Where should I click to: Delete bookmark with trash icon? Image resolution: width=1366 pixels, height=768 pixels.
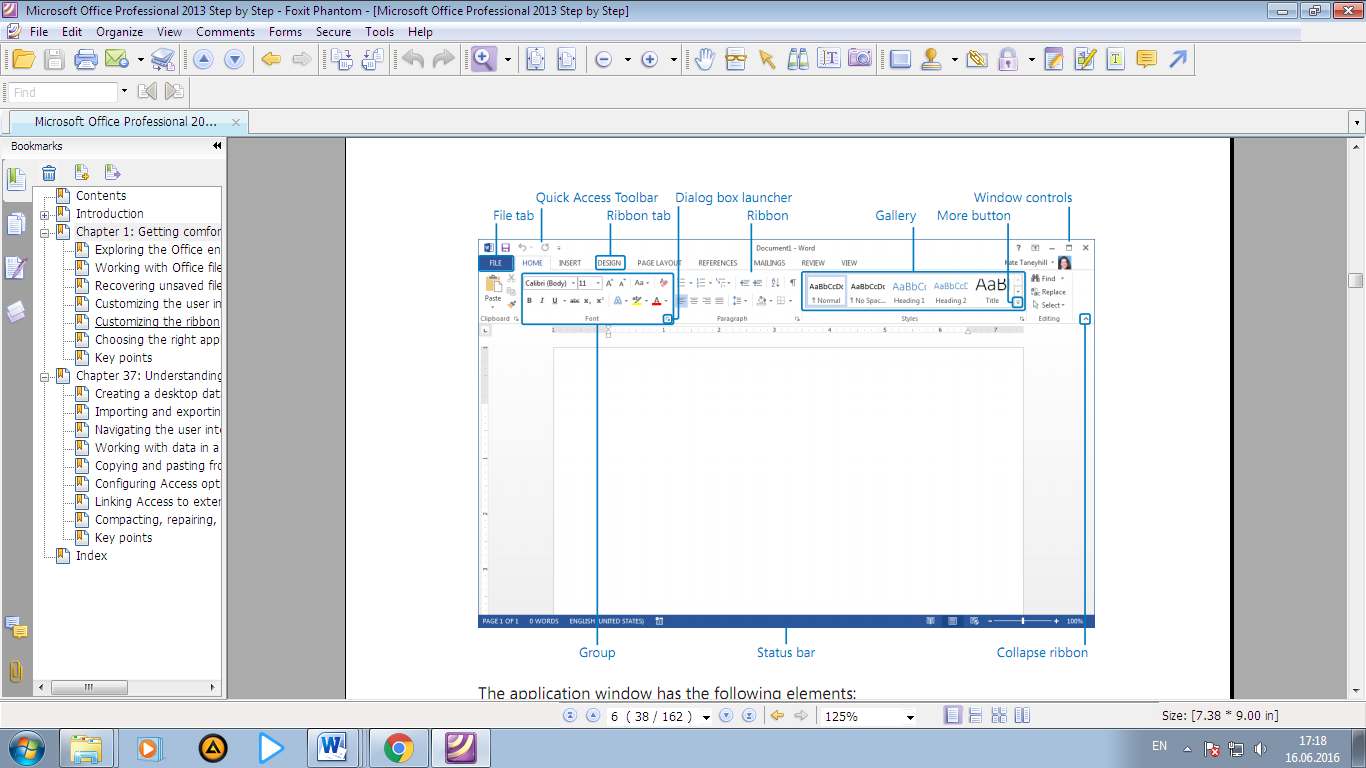(48, 172)
